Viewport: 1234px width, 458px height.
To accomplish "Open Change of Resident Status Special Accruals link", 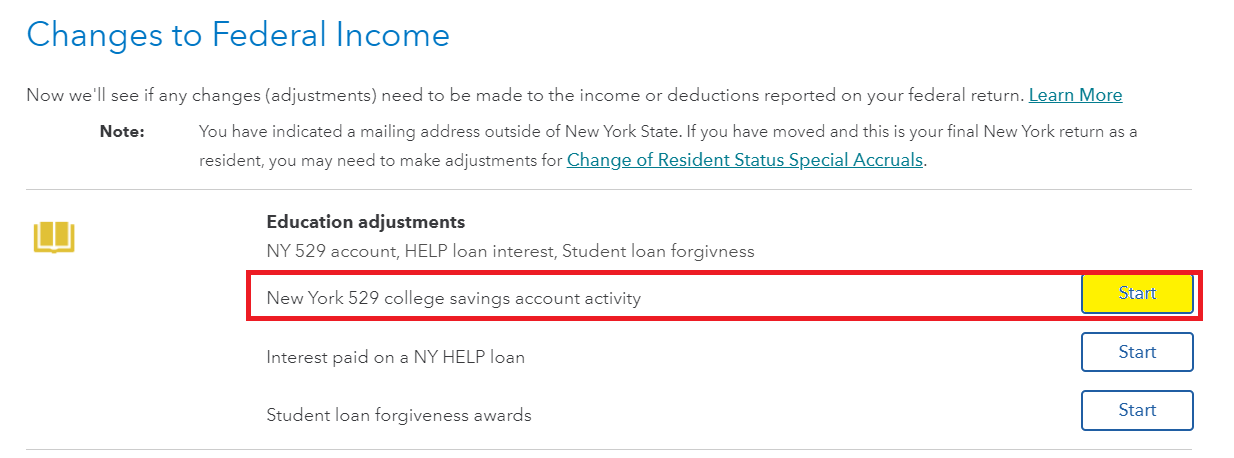I will pos(744,159).
